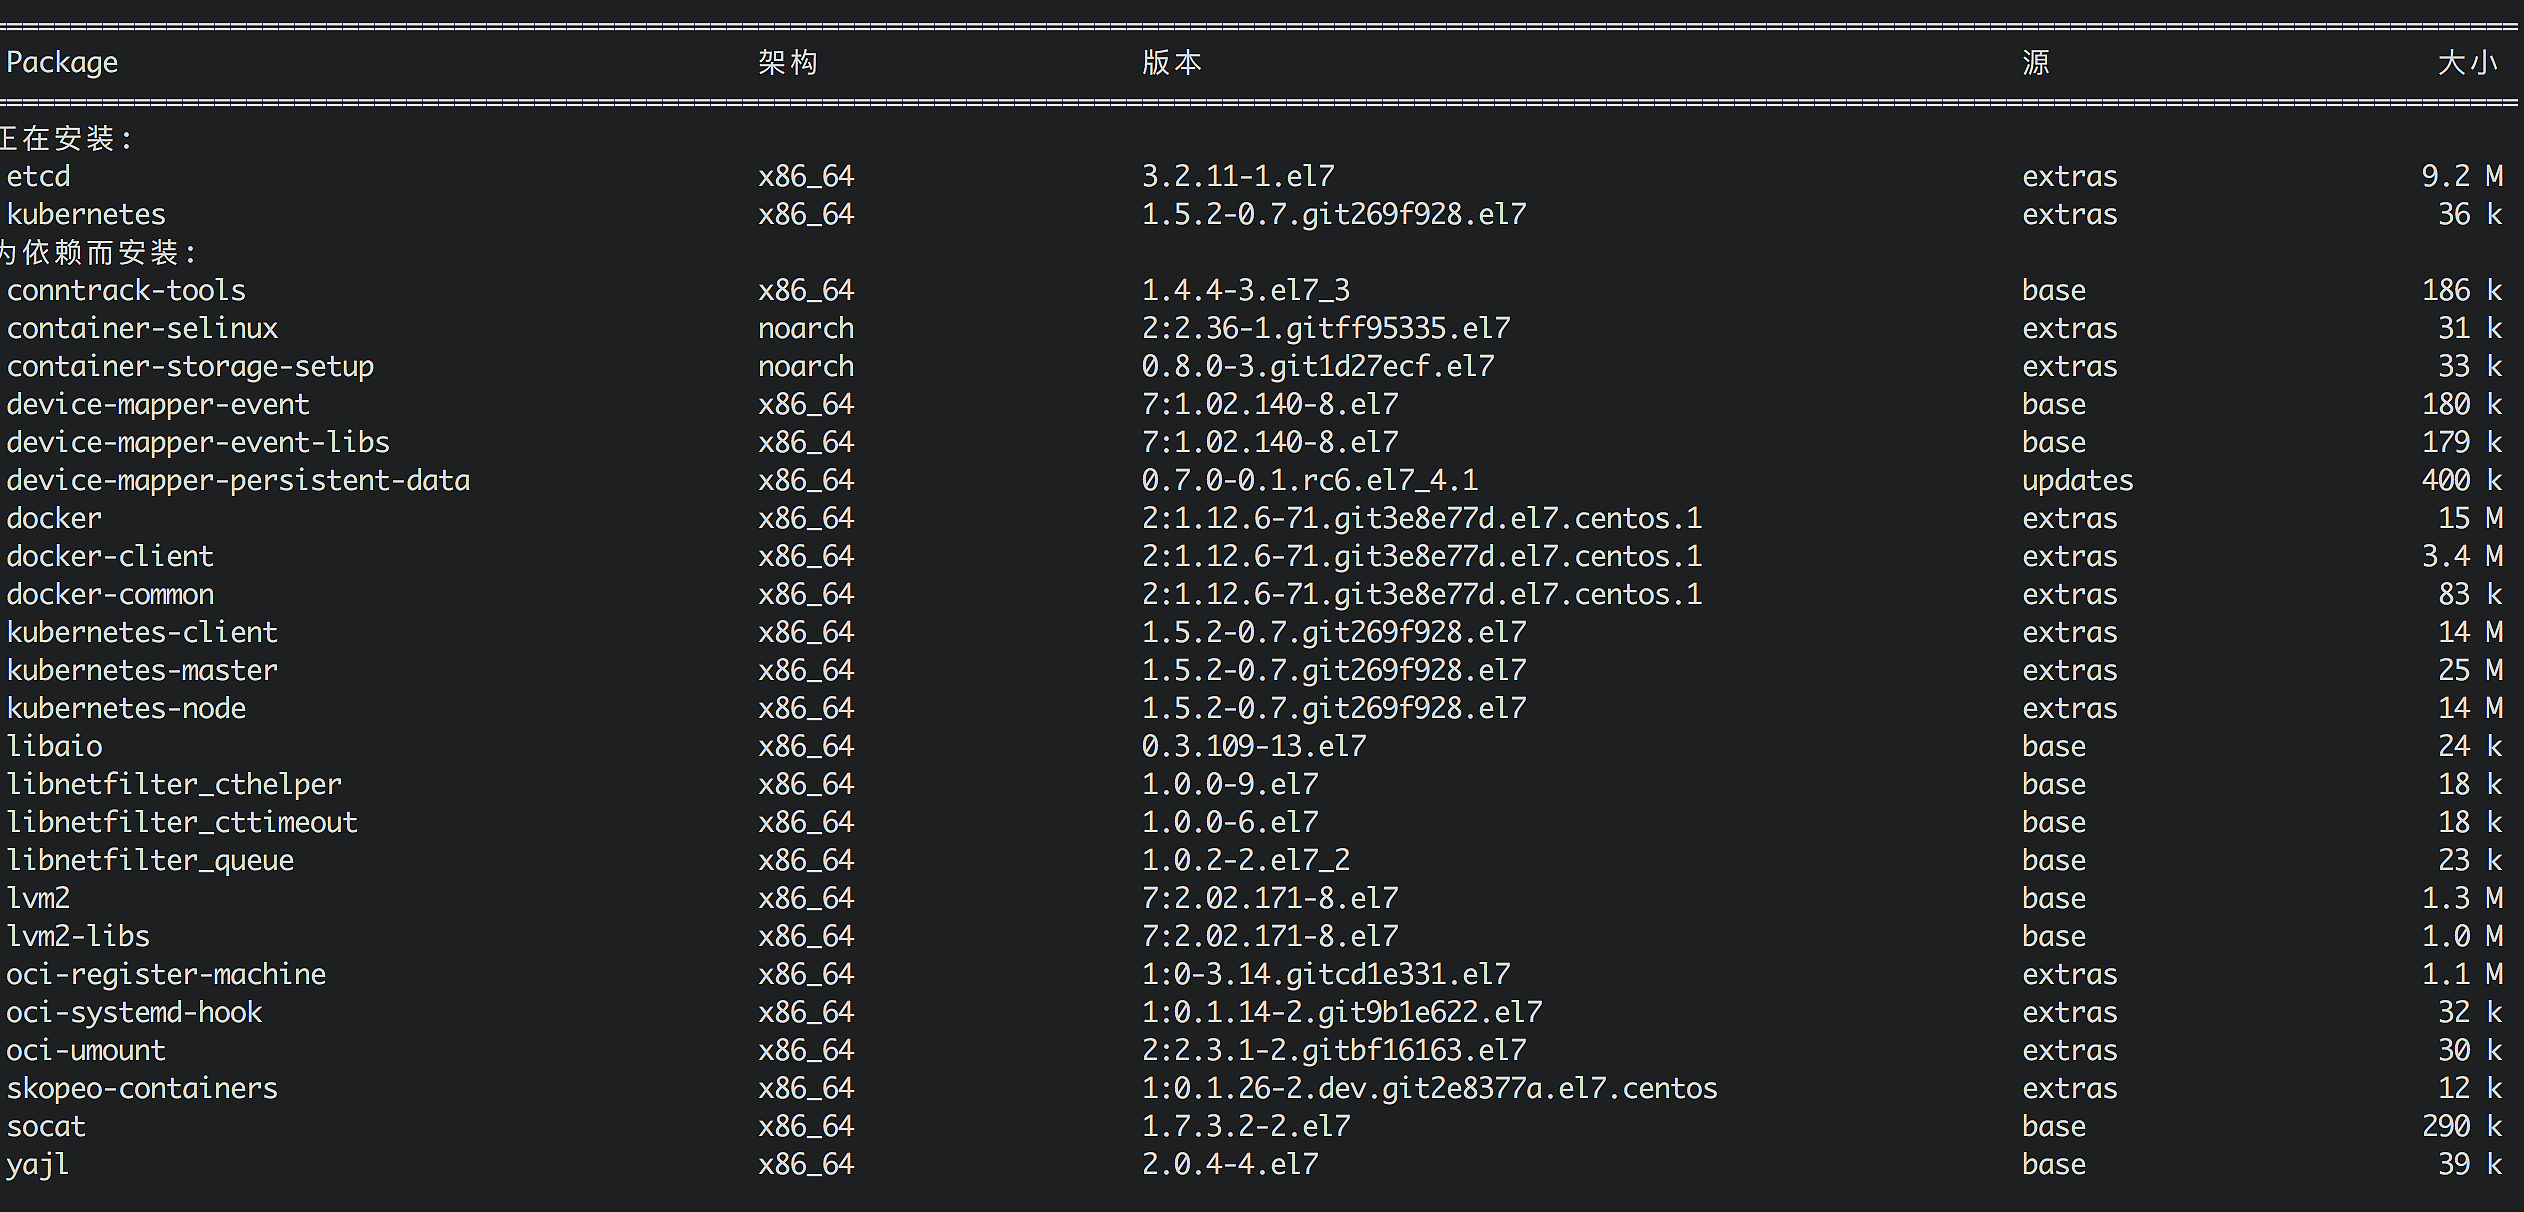Viewport: 2524px width, 1212px height.
Task: Click the skopeo-containers package name
Action: coord(142,1088)
